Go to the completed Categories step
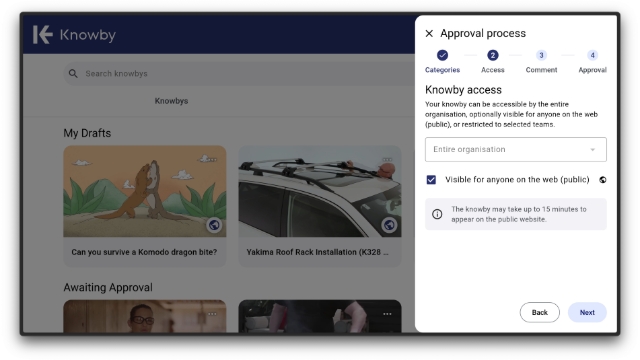640x360 pixels. tap(442, 55)
